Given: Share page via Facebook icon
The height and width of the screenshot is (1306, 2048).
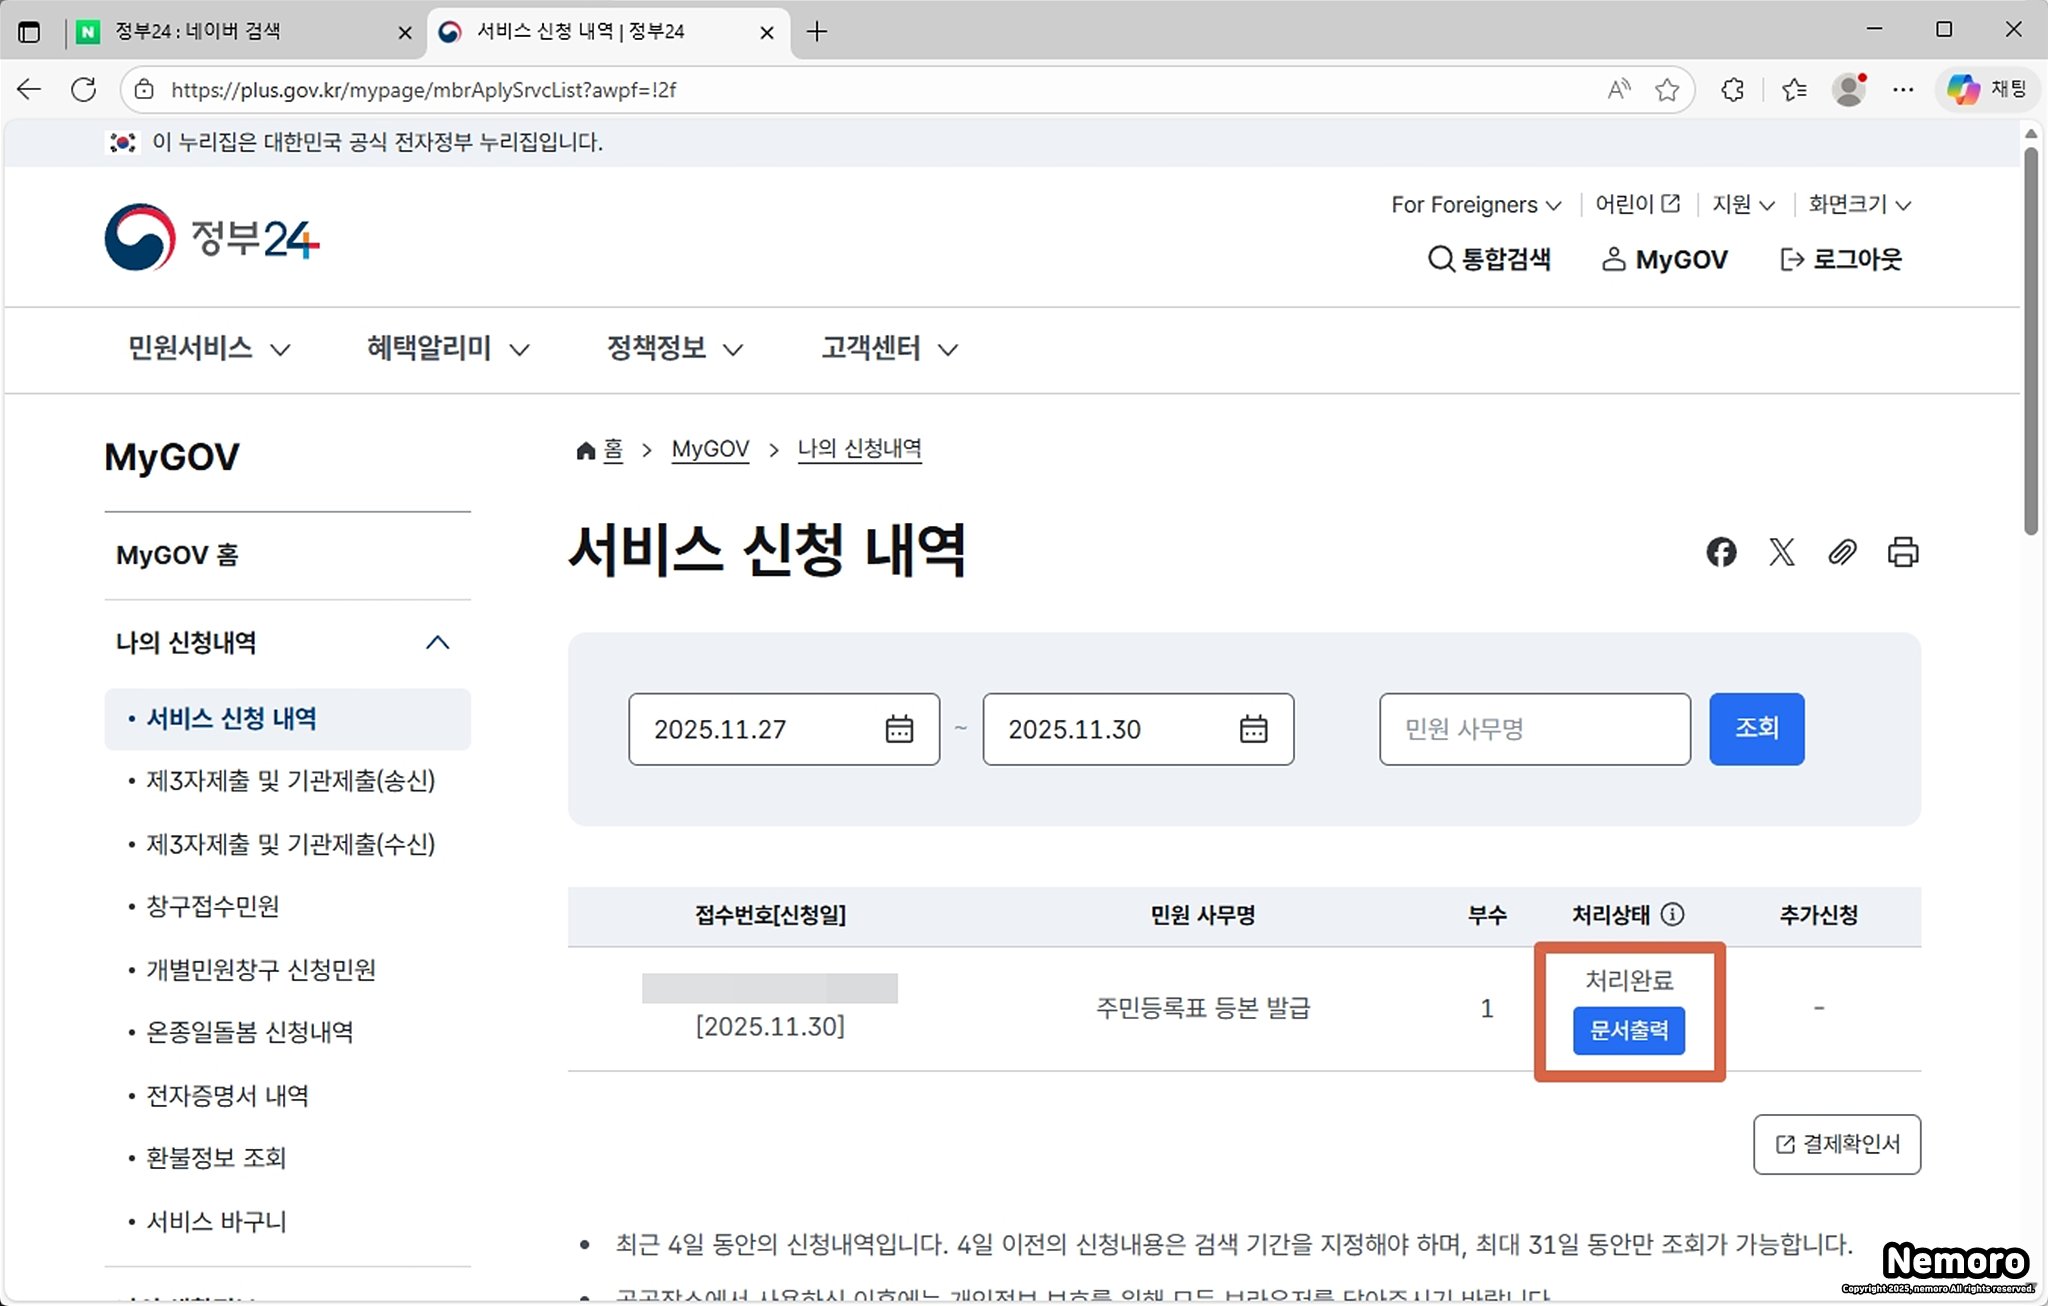Looking at the screenshot, I should (1721, 552).
